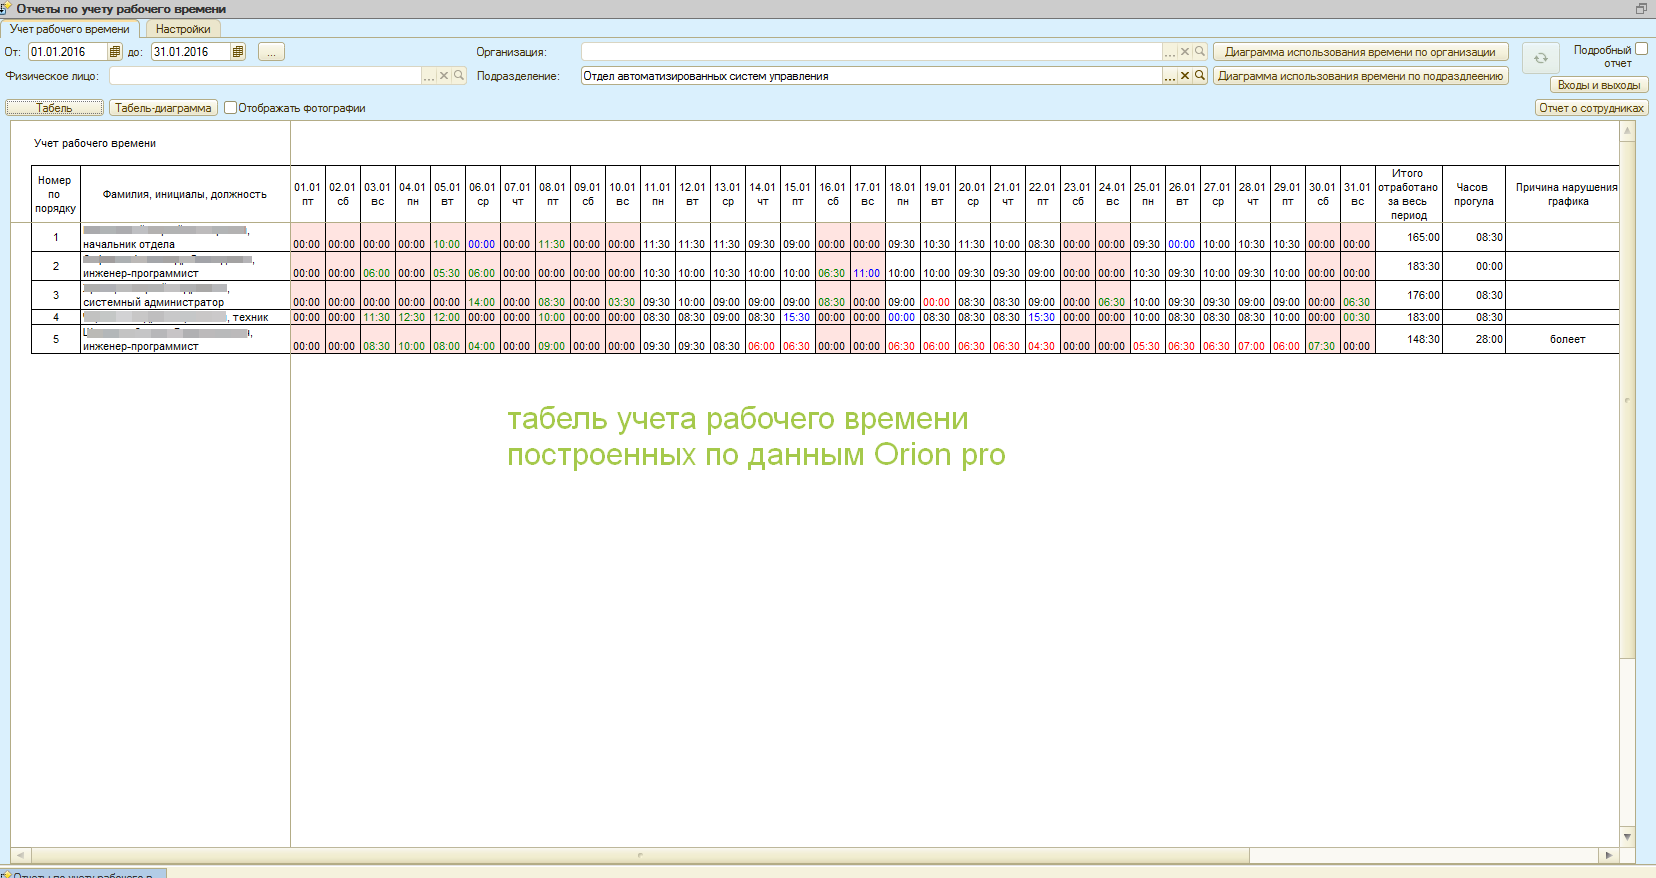
Task: Click the vertical scrollbar up arrow
Action: [1628, 131]
